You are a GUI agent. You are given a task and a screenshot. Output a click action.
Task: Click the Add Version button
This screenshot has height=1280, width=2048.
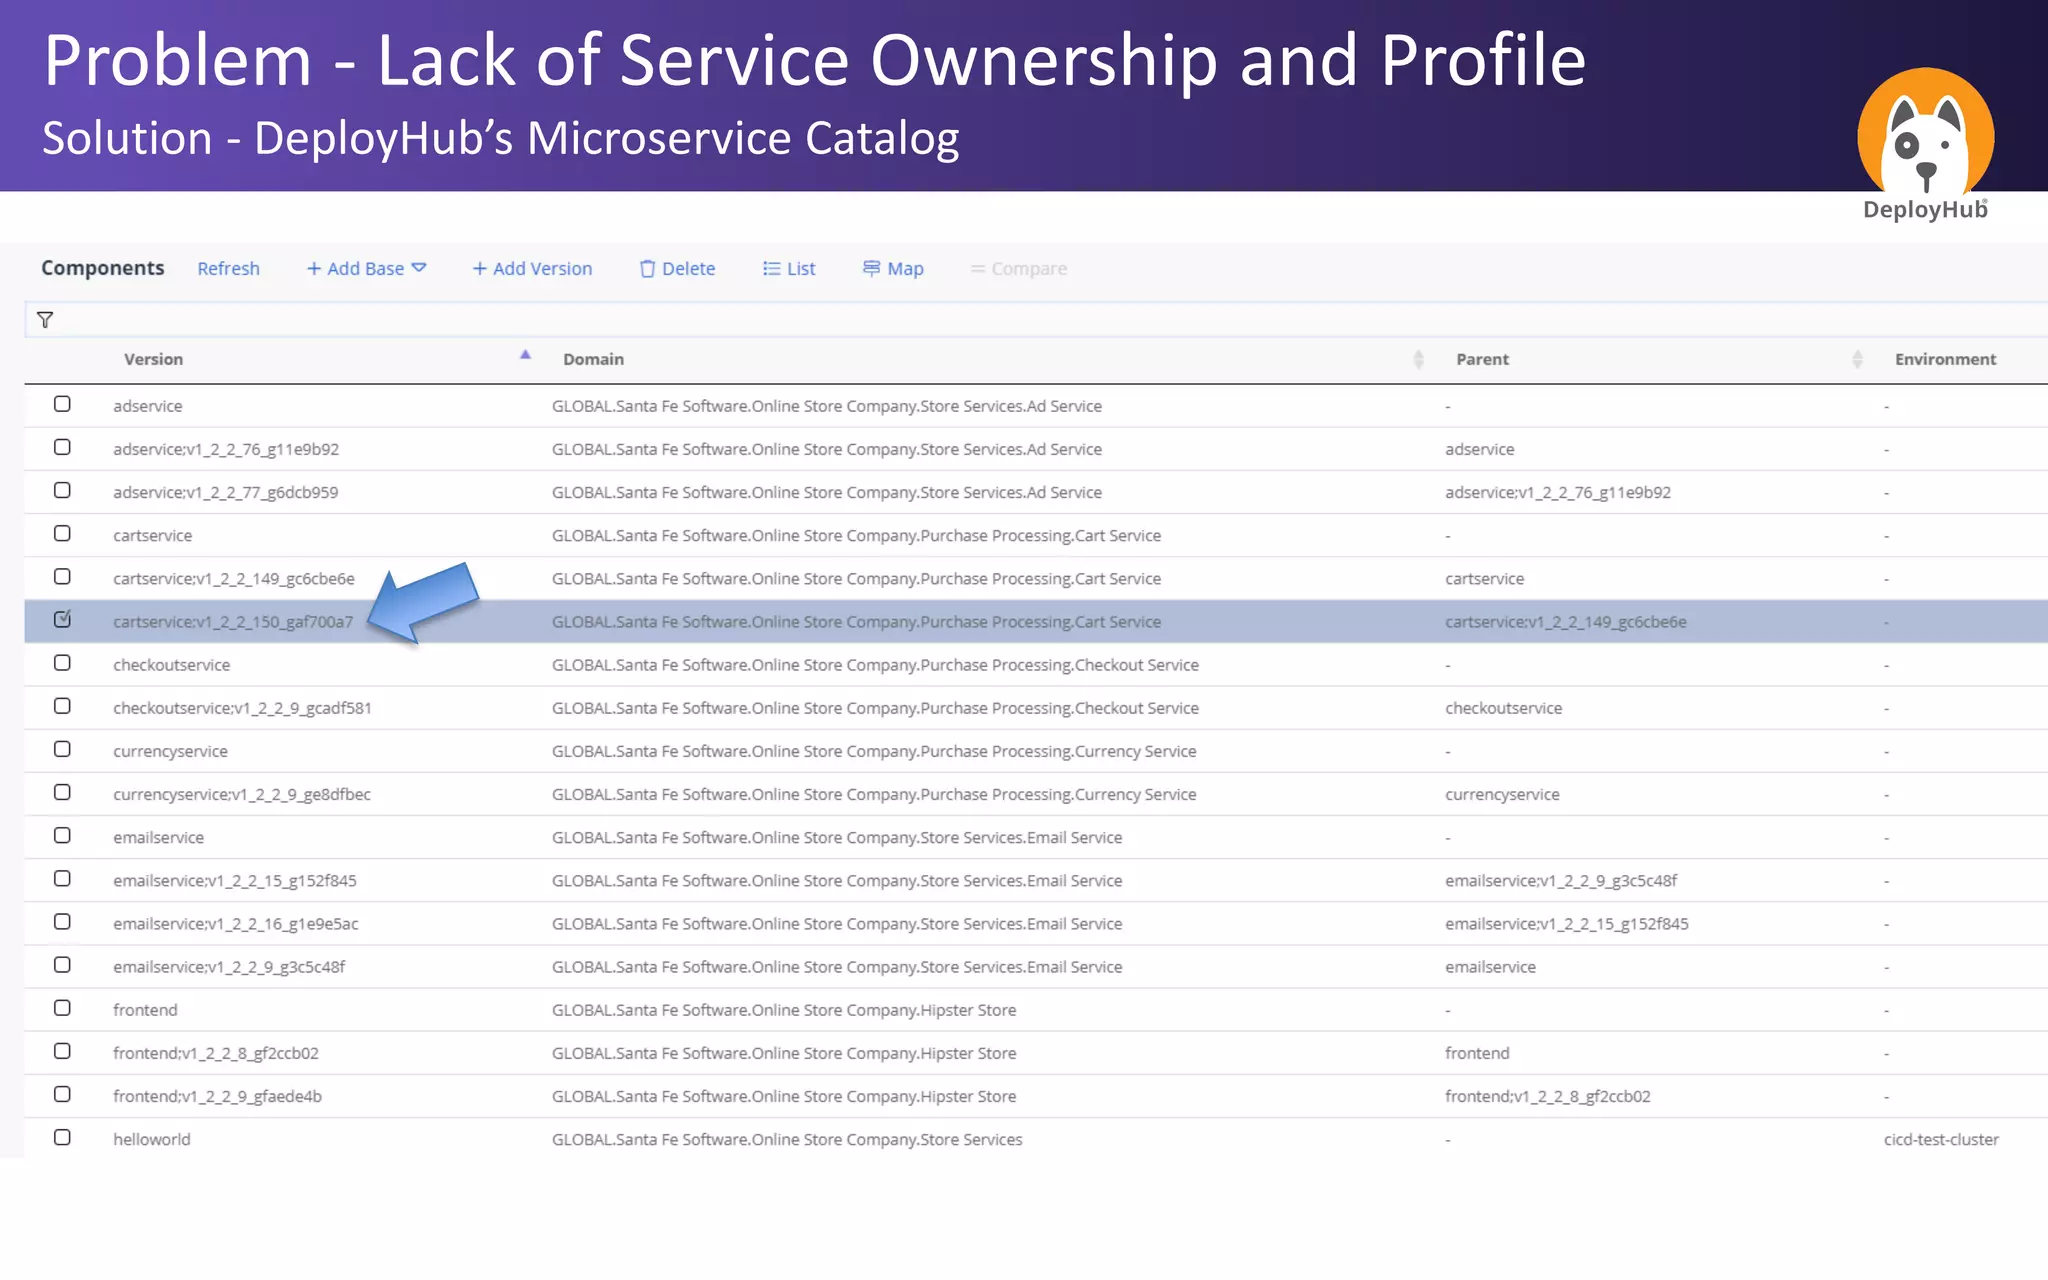[532, 269]
